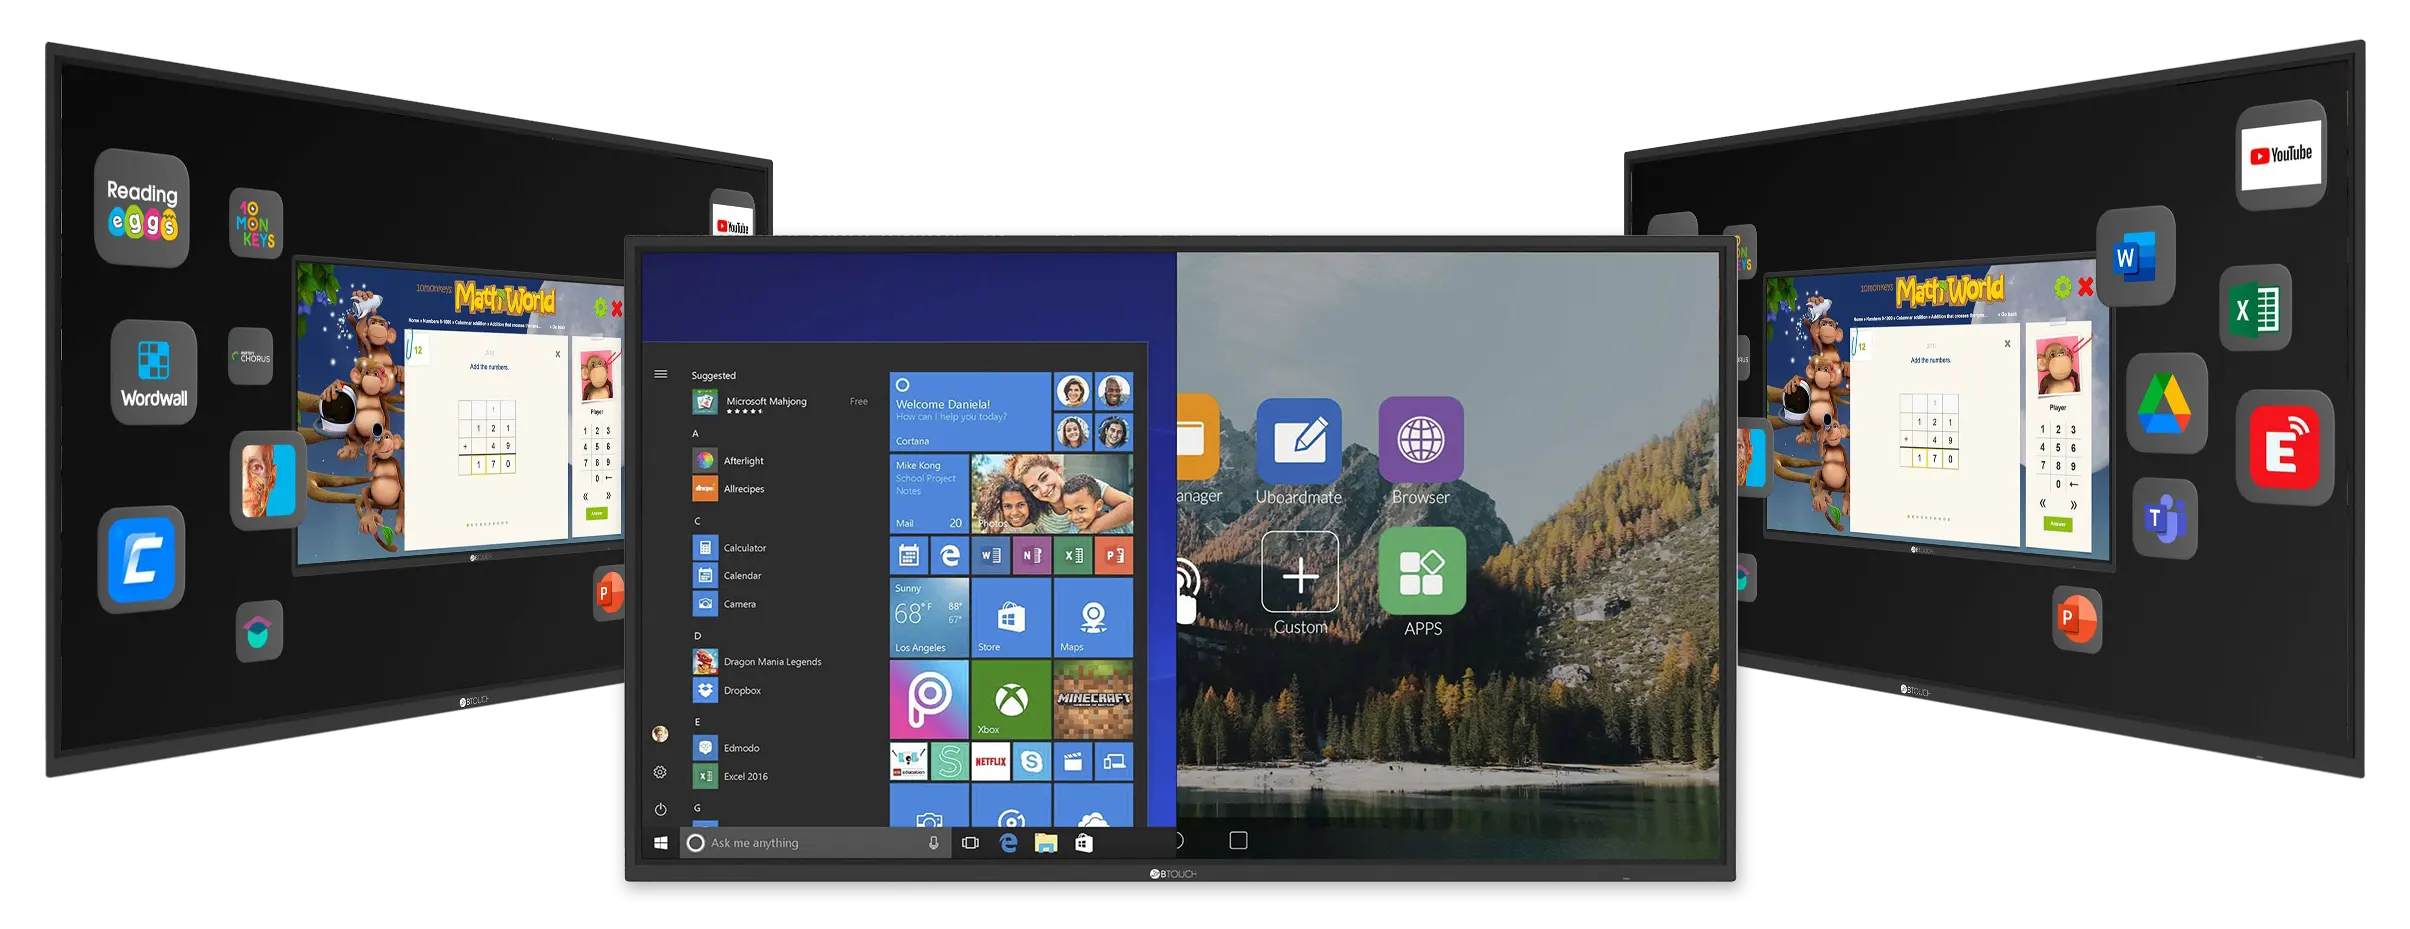Click the Reading Eggs app icon
2410x929 pixels.
[x=142, y=208]
